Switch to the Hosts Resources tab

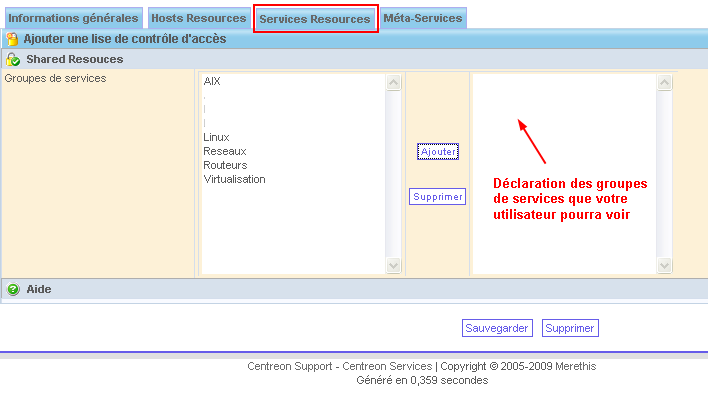point(198,18)
